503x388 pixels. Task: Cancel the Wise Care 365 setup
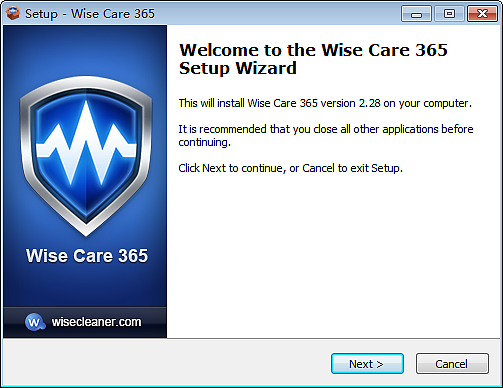click(452, 364)
